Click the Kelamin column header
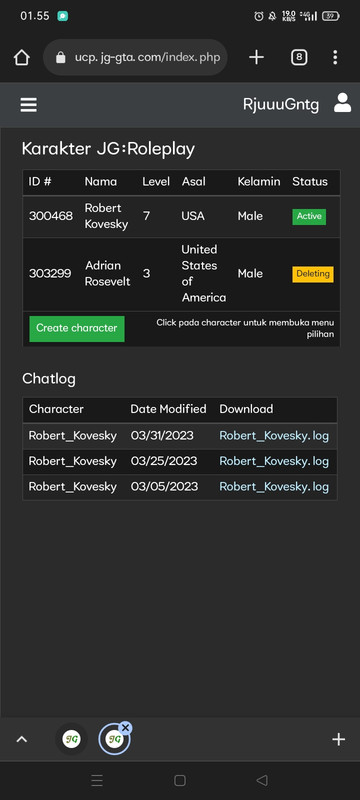The image size is (360, 800). coord(259,182)
